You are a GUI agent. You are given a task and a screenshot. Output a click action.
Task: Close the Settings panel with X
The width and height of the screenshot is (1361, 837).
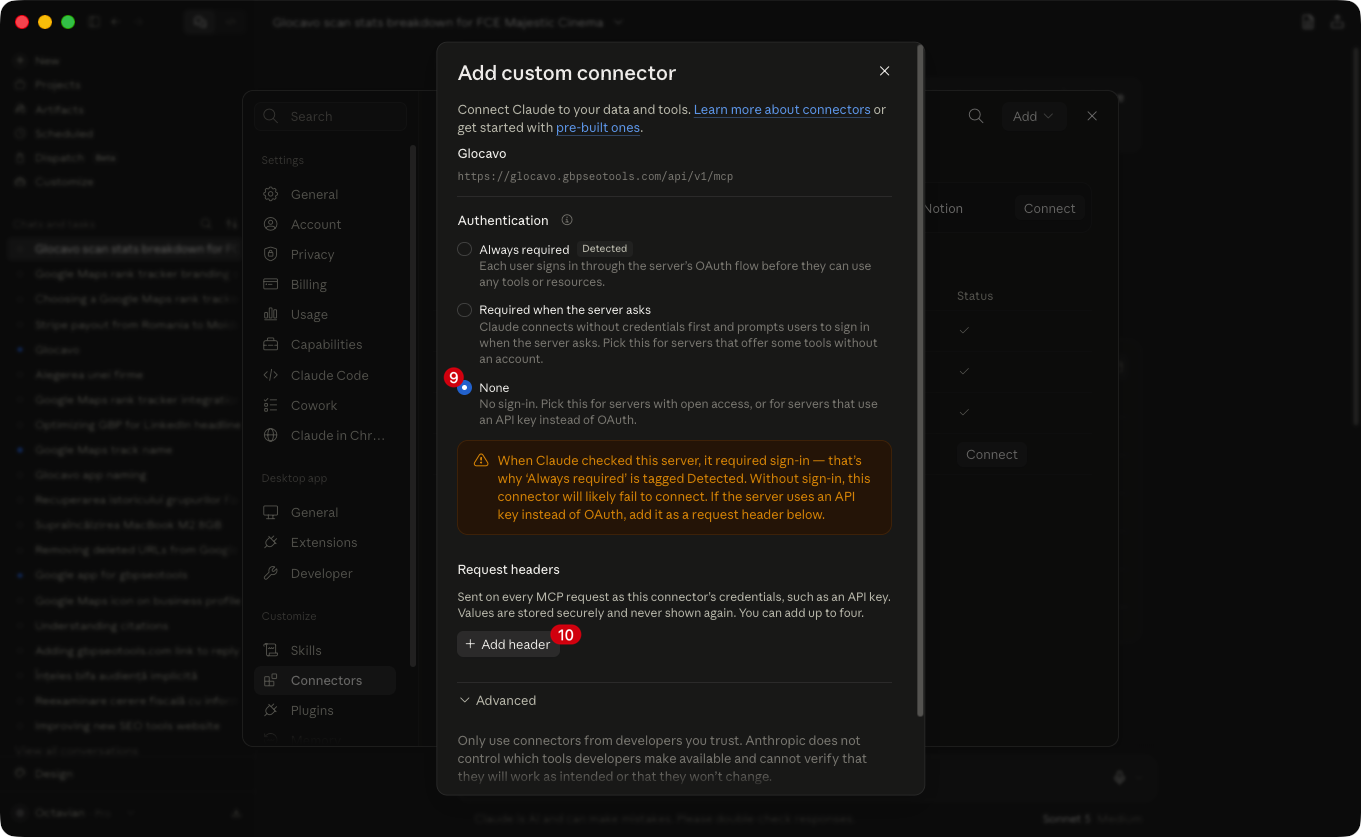[x=1092, y=116]
